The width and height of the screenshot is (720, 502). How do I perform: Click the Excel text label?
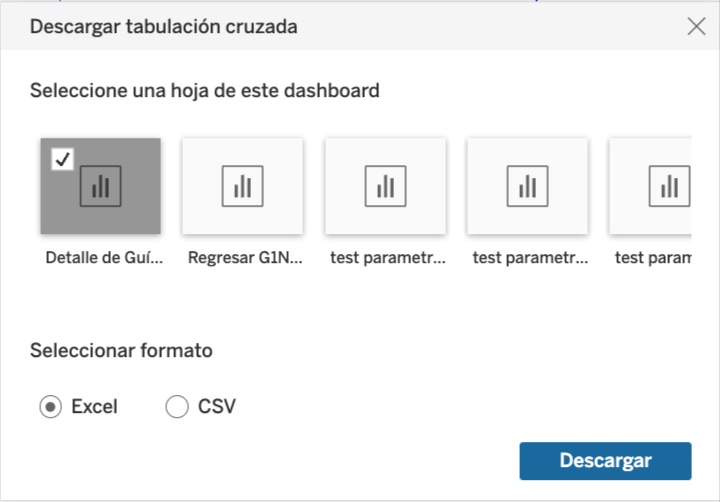click(95, 406)
